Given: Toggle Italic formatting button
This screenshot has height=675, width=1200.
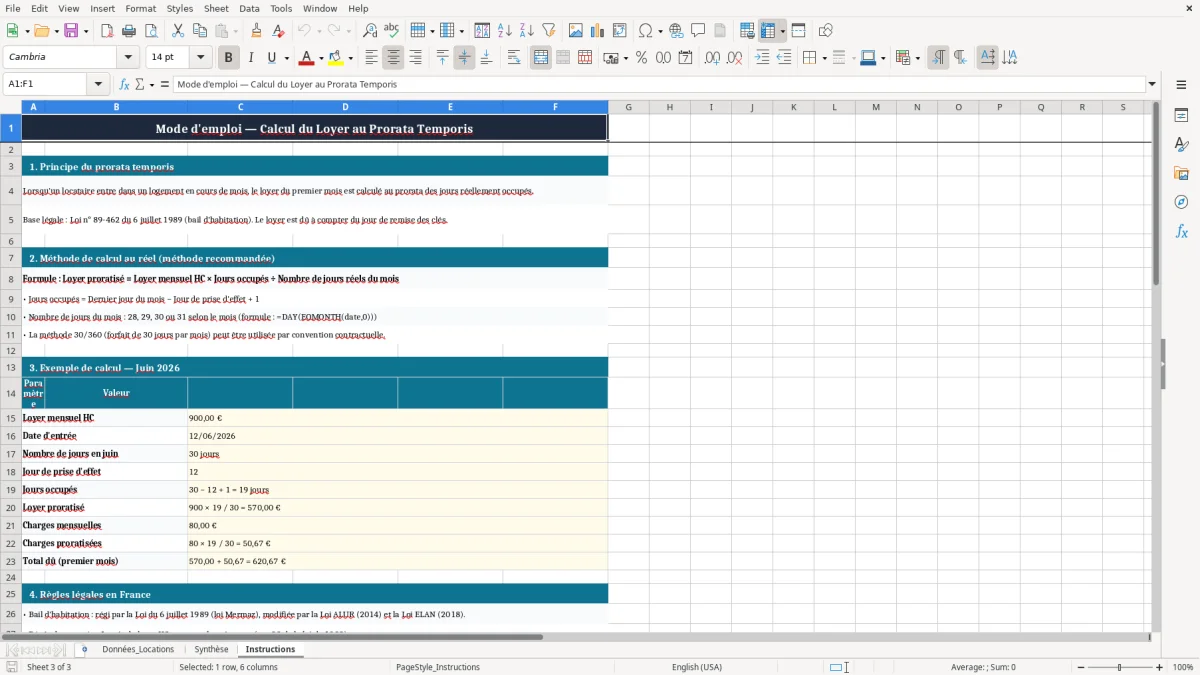Looking at the screenshot, I should 250,58.
